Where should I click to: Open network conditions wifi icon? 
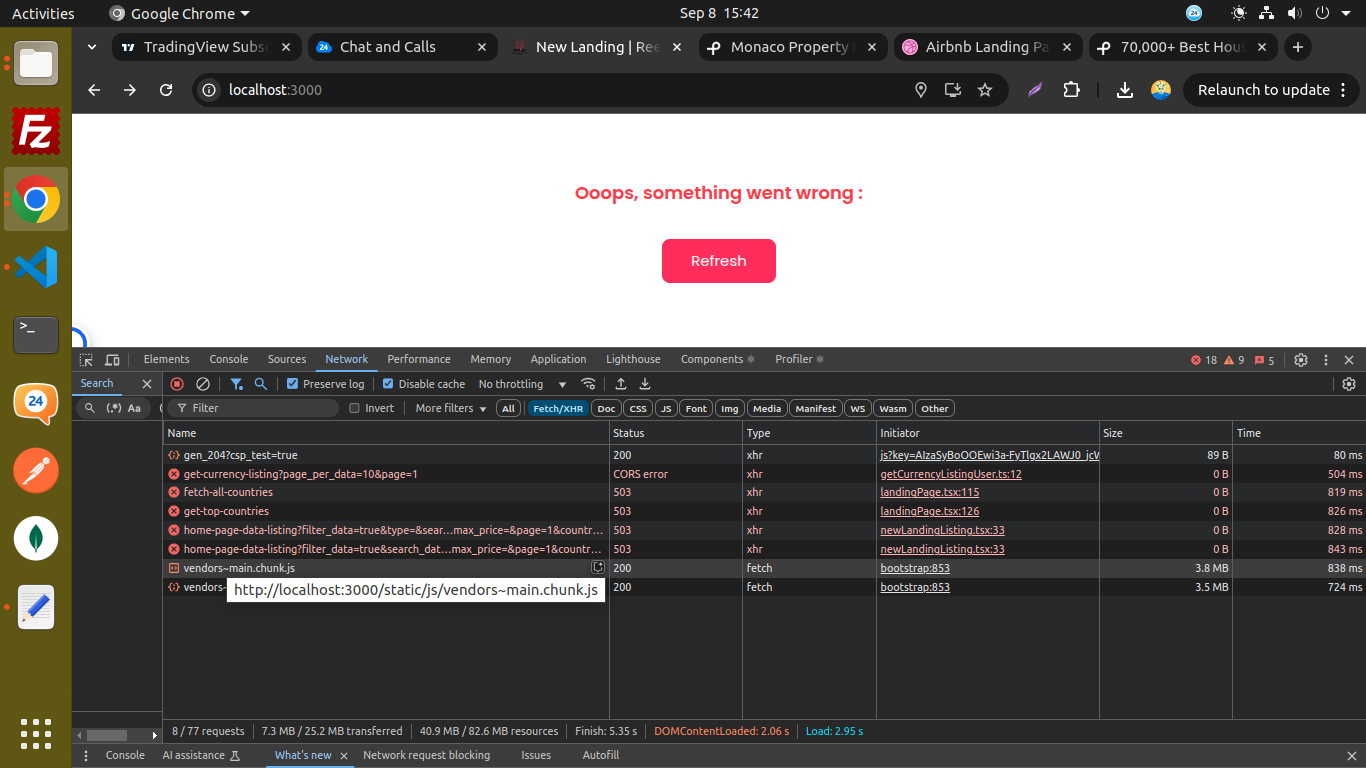[589, 384]
